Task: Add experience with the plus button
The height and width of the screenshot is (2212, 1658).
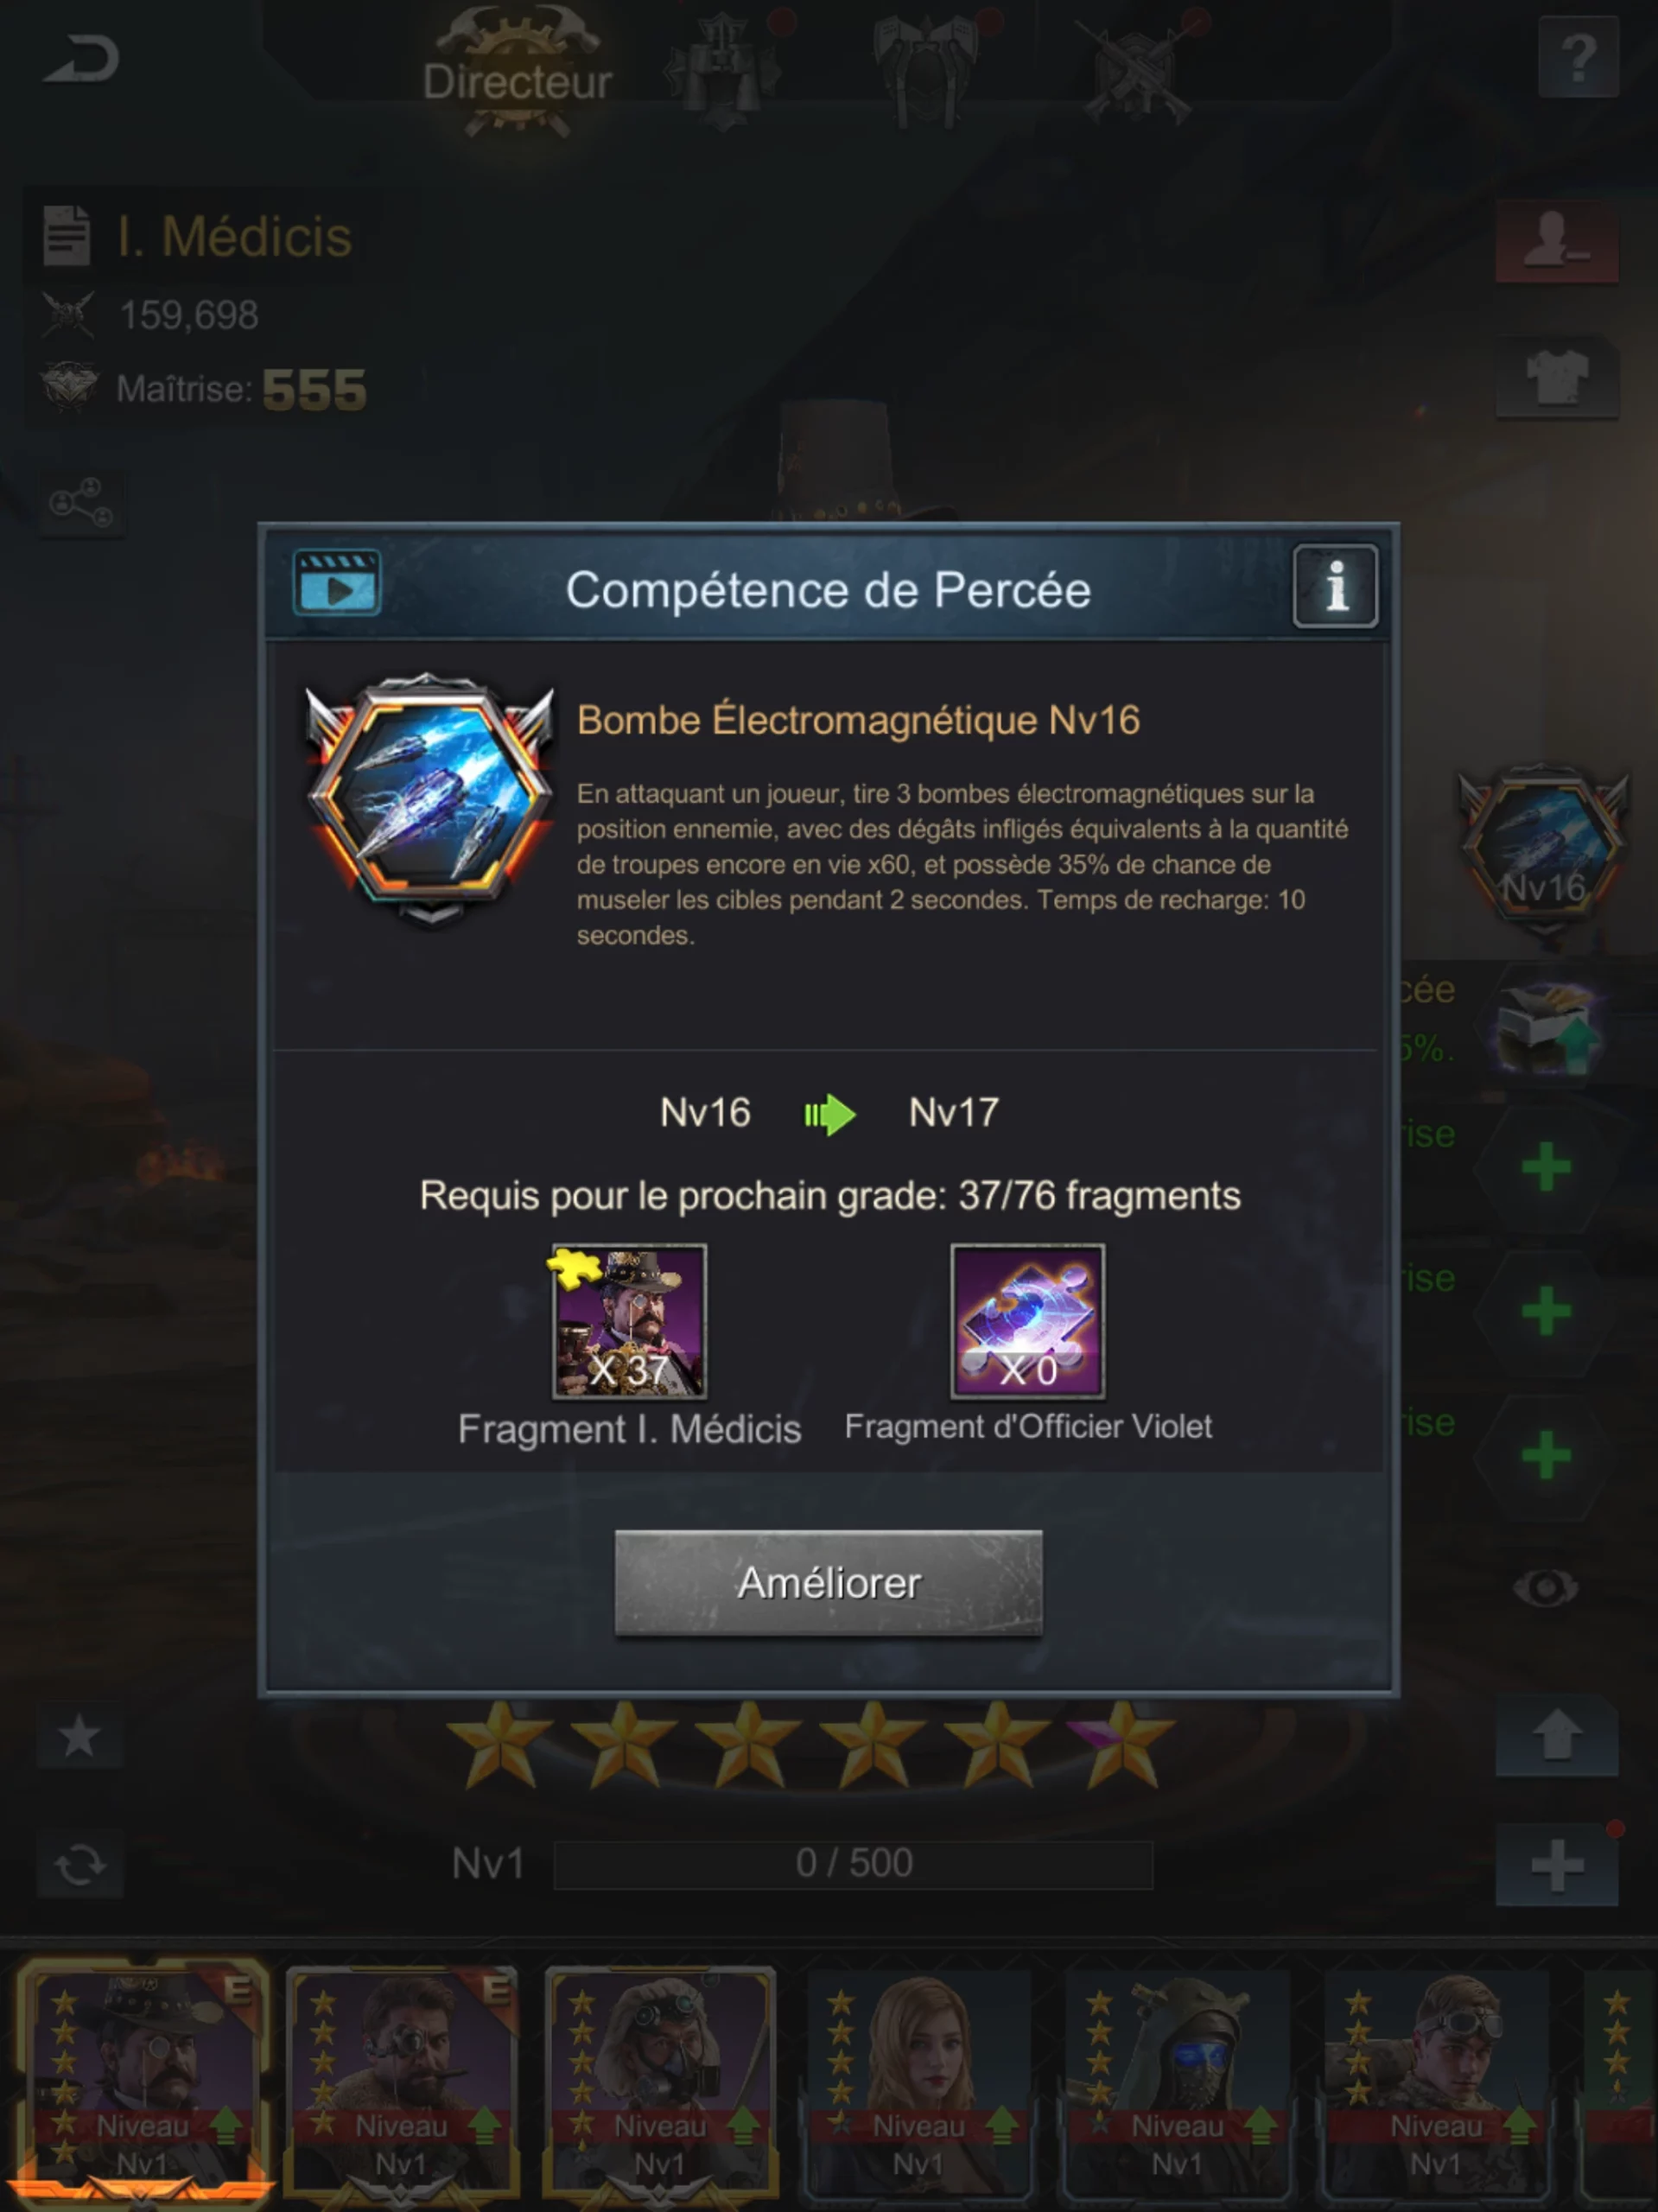Action: click(1556, 1865)
